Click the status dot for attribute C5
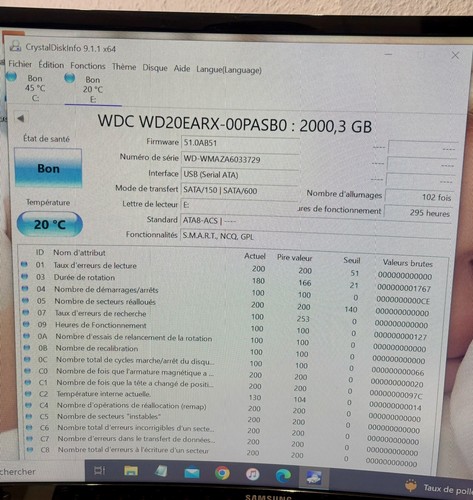 29,416
